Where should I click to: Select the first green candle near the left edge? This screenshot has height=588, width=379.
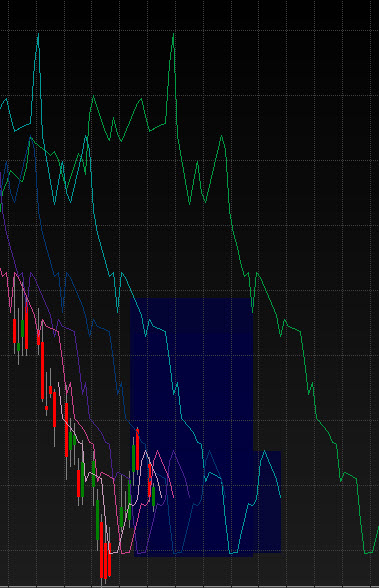tap(18, 346)
